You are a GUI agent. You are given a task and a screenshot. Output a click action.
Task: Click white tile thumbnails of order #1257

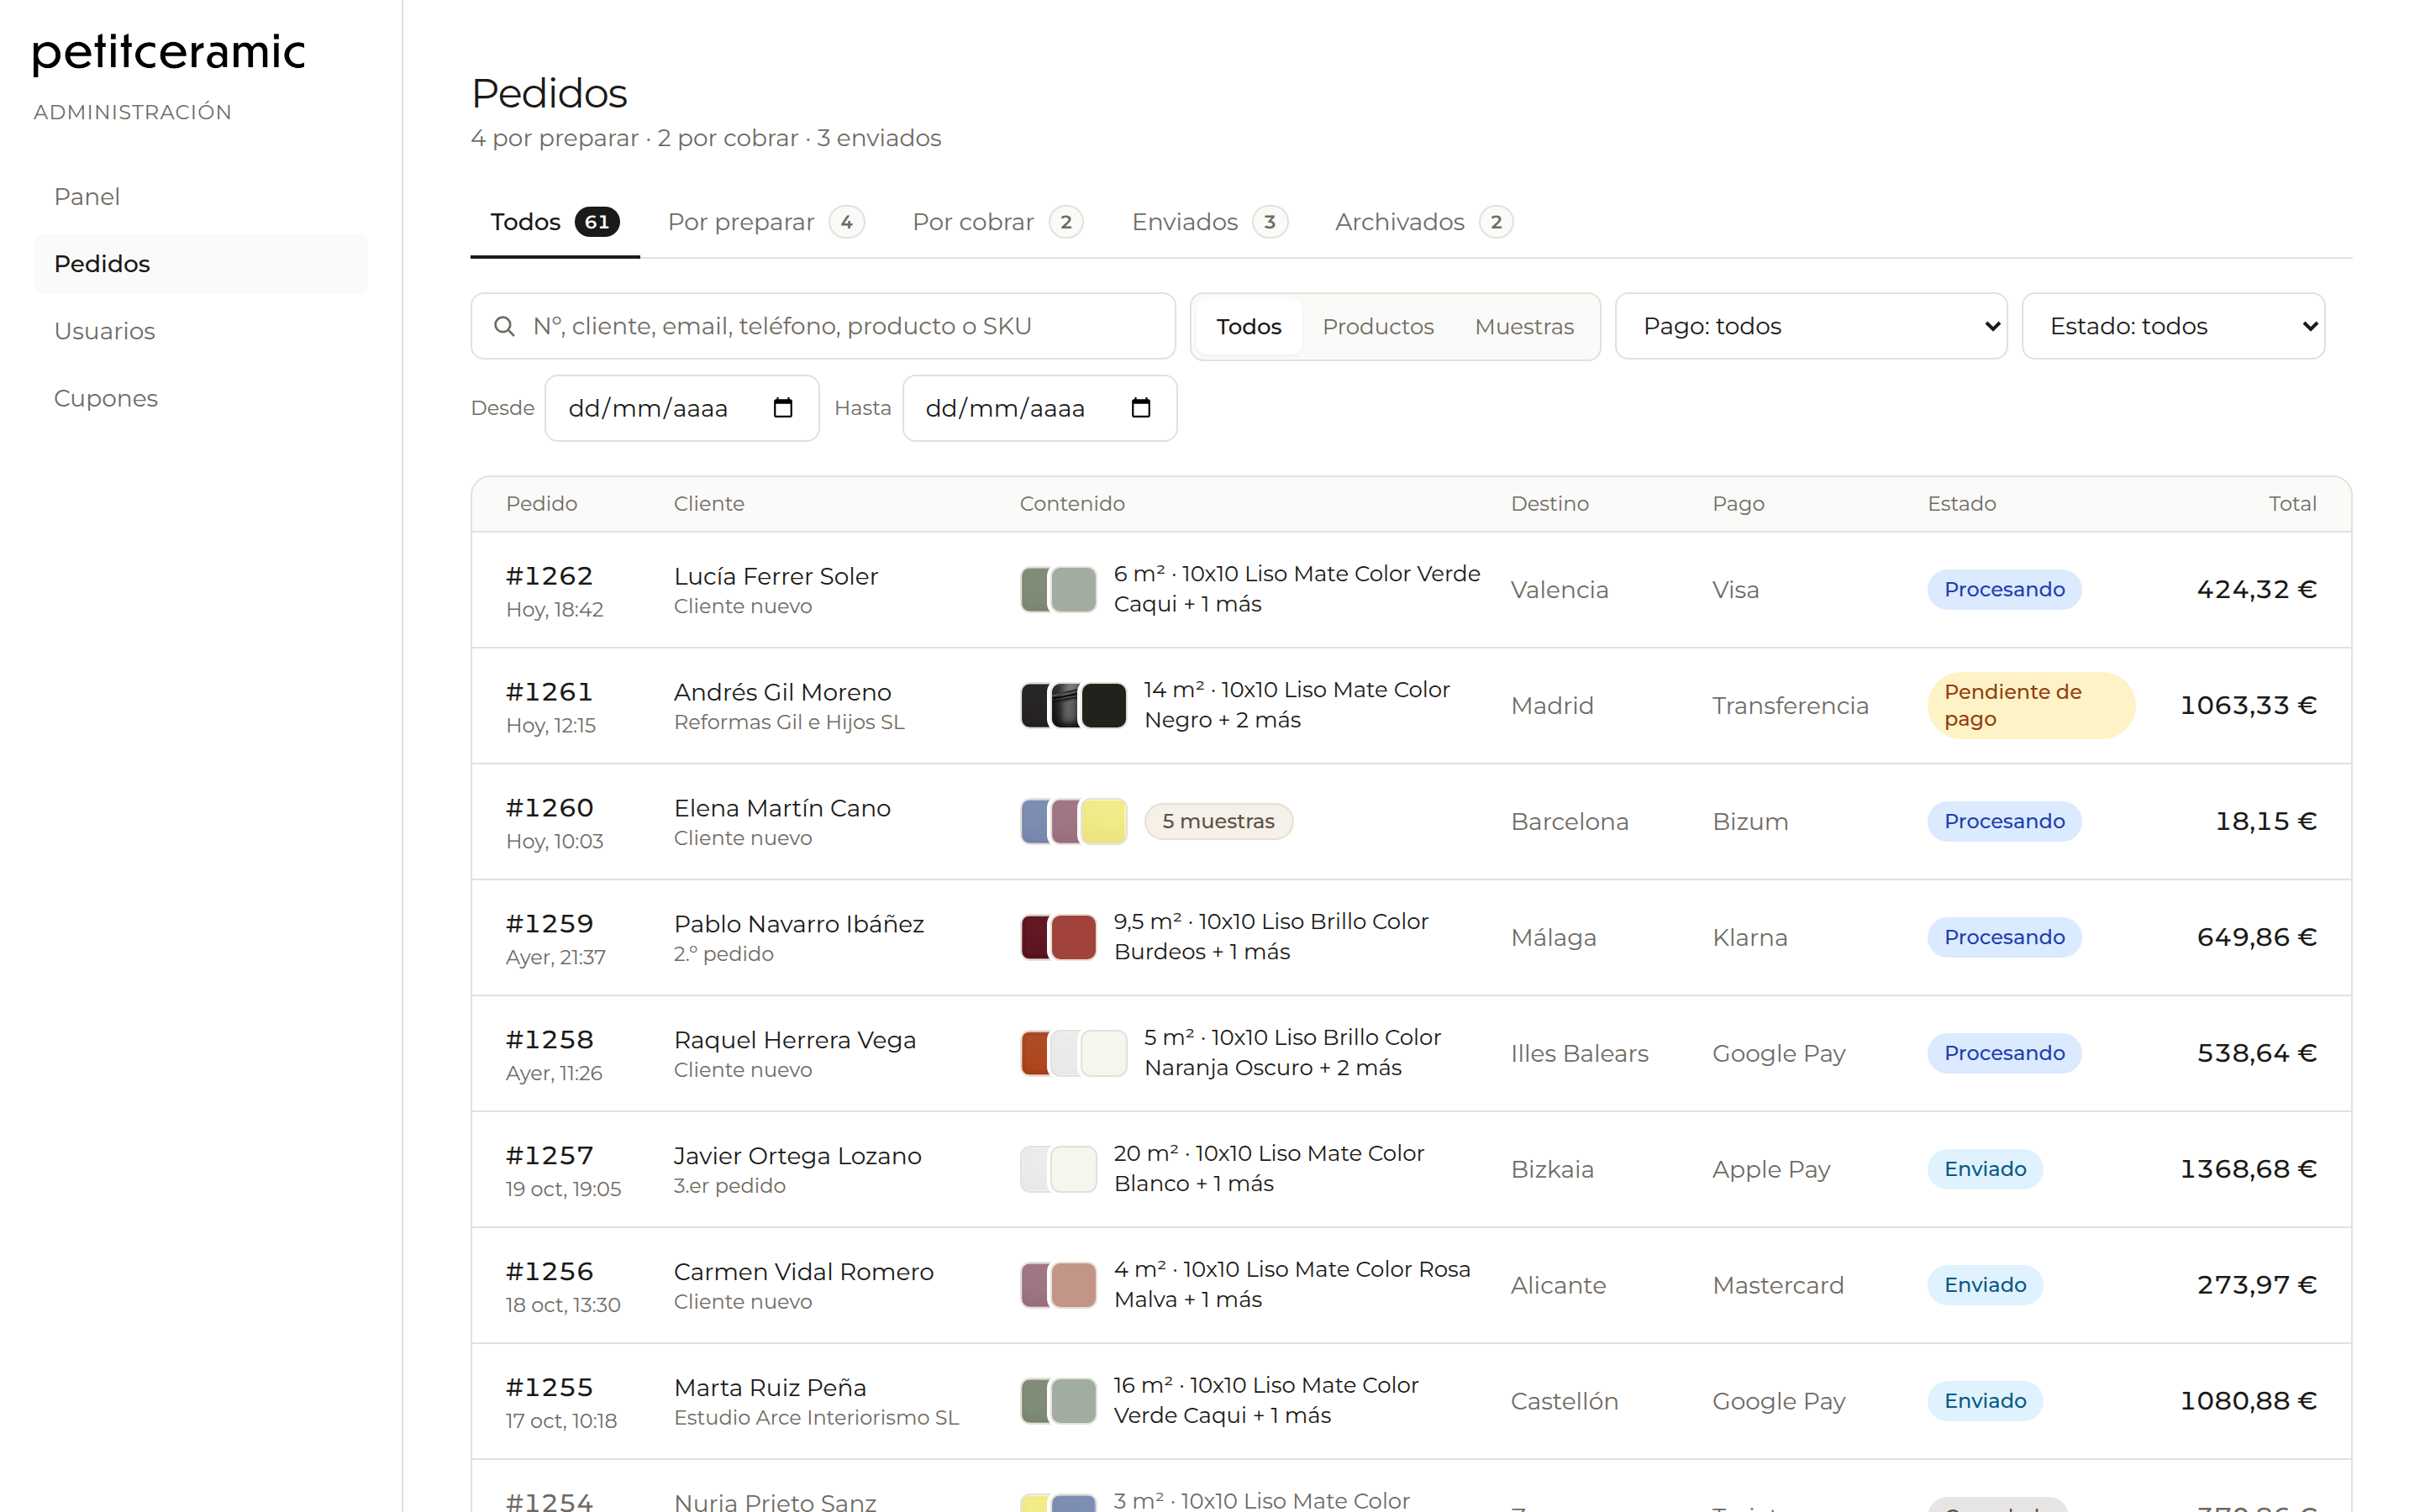(x=1059, y=1169)
